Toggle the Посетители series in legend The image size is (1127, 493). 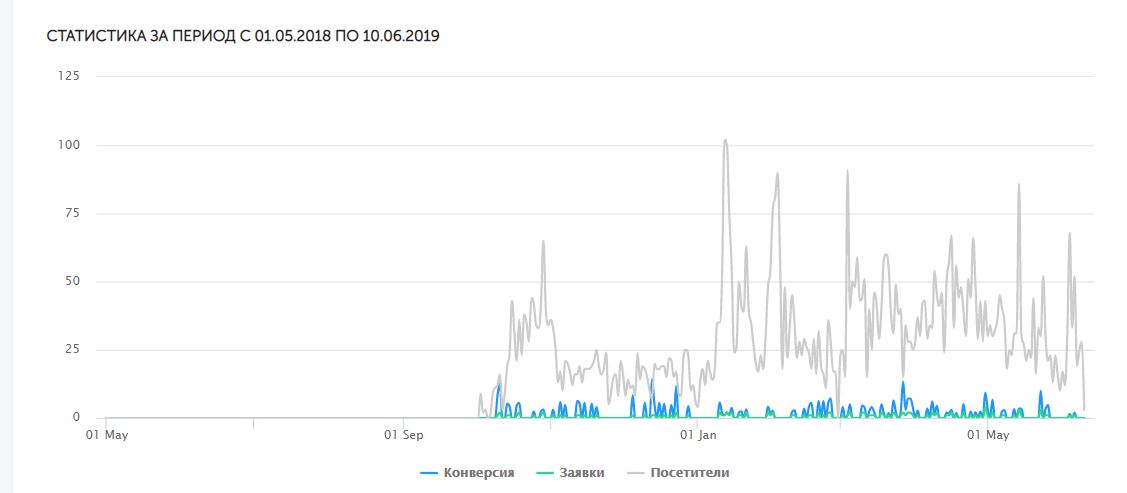coord(678,473)
